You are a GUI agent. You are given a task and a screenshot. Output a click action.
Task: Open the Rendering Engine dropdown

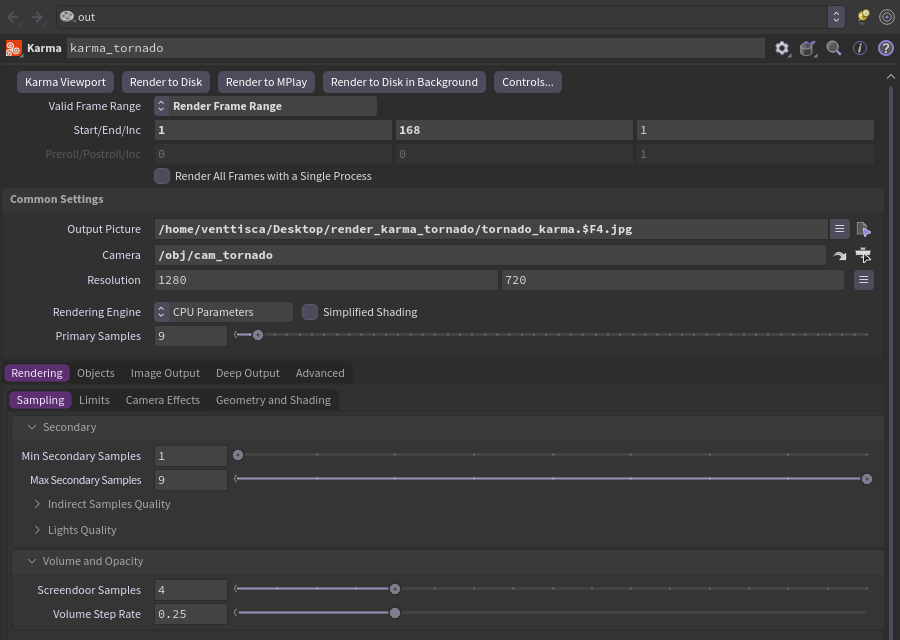pyautogui.click(x=223, y=312)
